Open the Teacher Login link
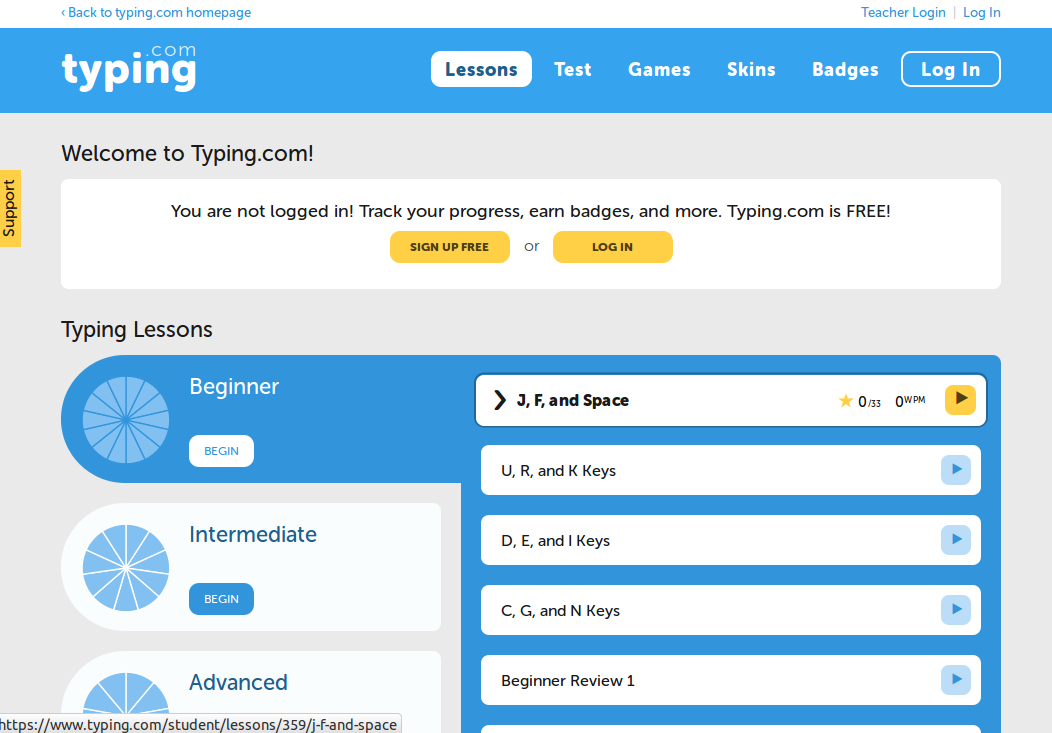The width and height of the screenshot is (1052, 733). 903,13
